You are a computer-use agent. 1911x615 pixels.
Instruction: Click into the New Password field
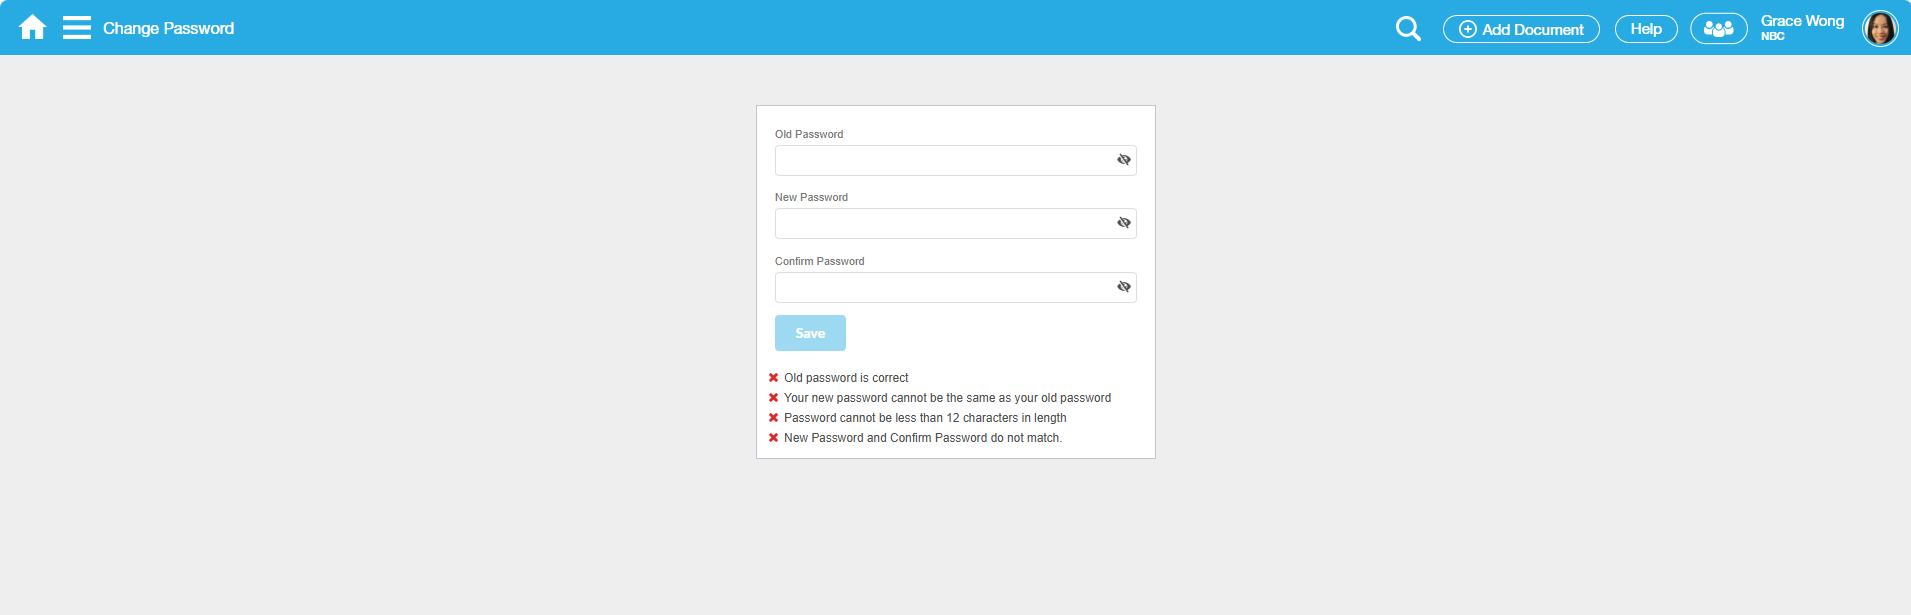[x=942, y=223]
